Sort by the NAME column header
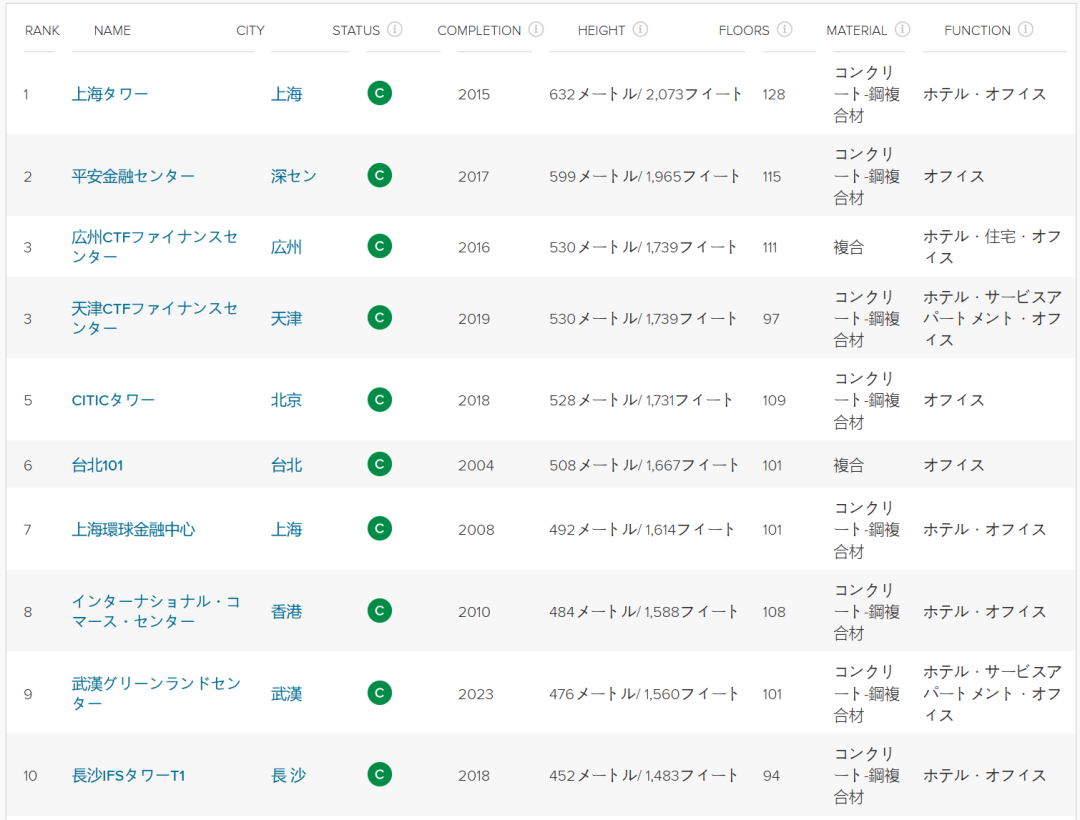The width and height of the screenshot is (1080, 820). tap(112, 31)
